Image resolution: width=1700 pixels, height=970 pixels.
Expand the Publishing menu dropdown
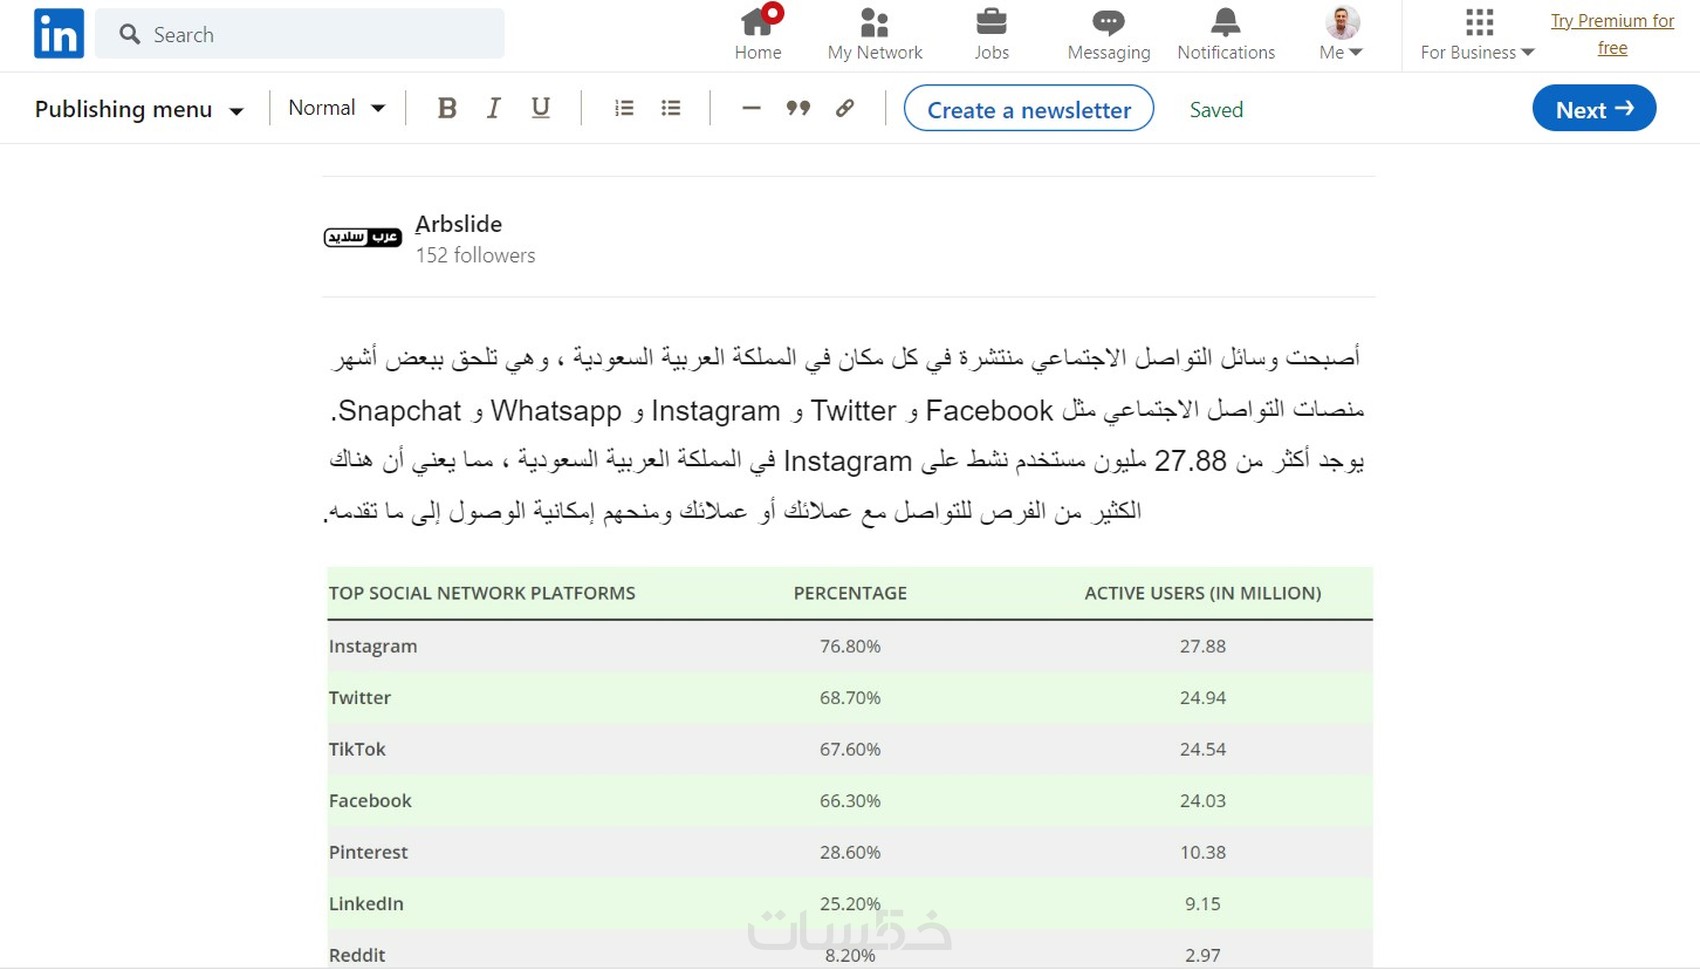pos(139,109)
